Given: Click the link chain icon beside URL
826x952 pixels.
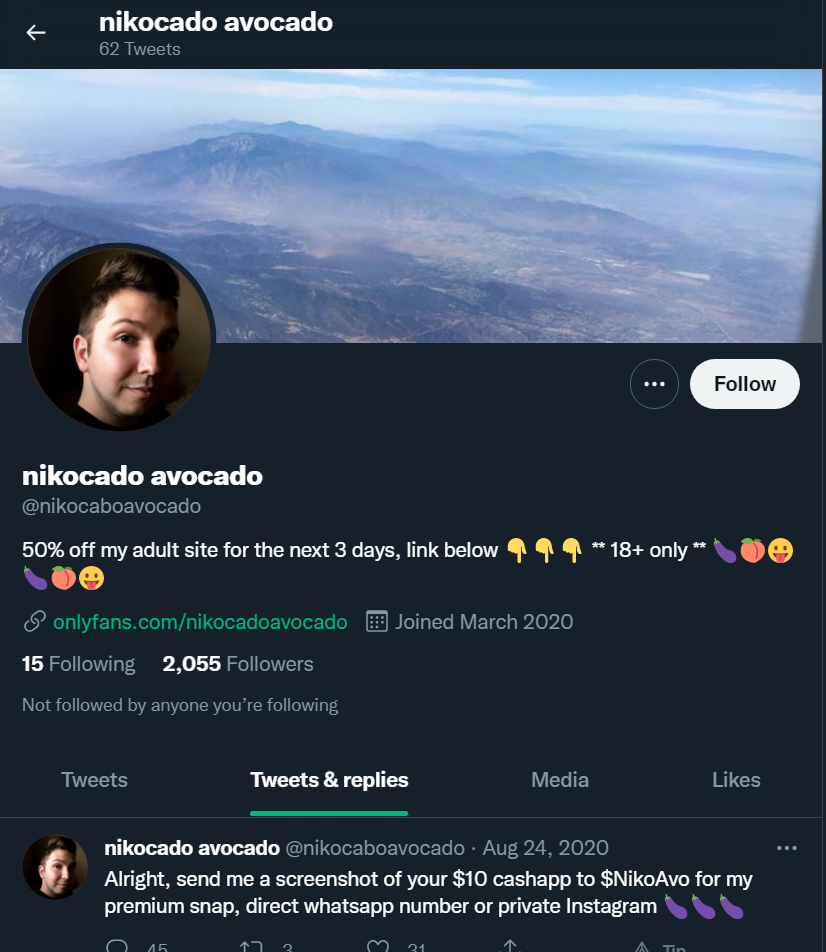Looking at the screenshot, I should click(35, 622).
